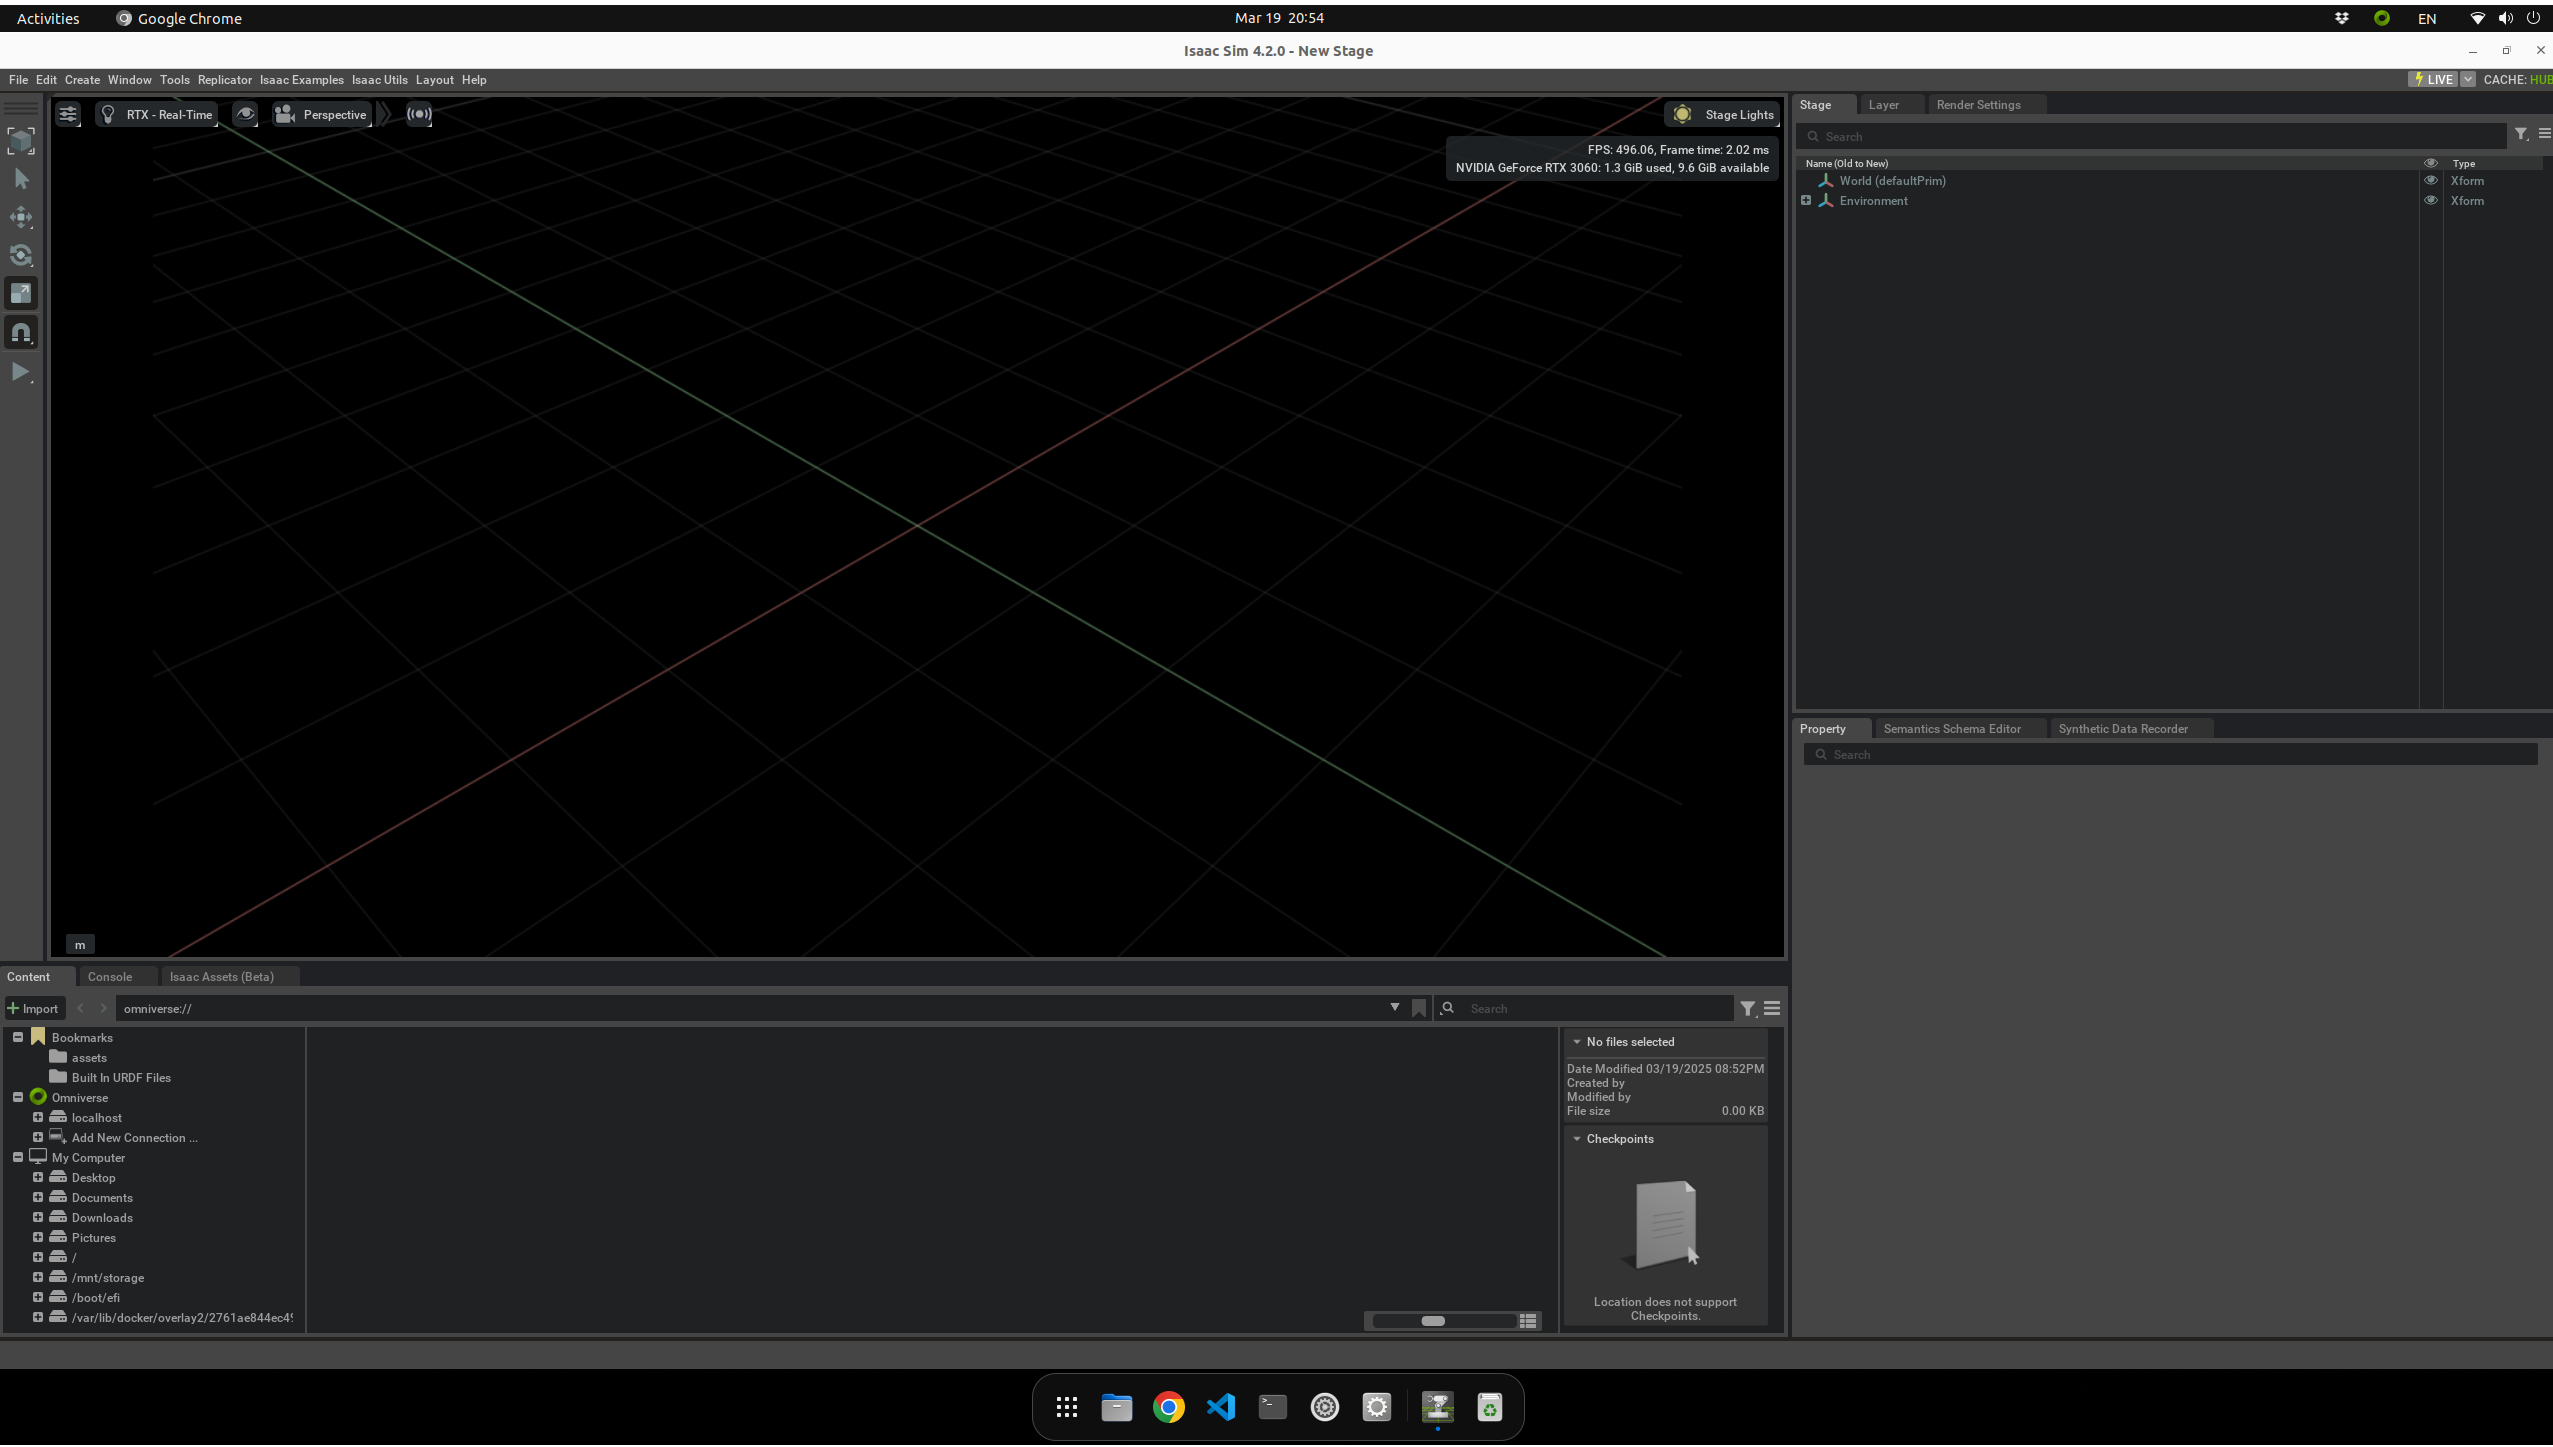Expand the localhost server node
Image resolution: width=2553 pixels, height=1447 pixels.
point(38,1118)
